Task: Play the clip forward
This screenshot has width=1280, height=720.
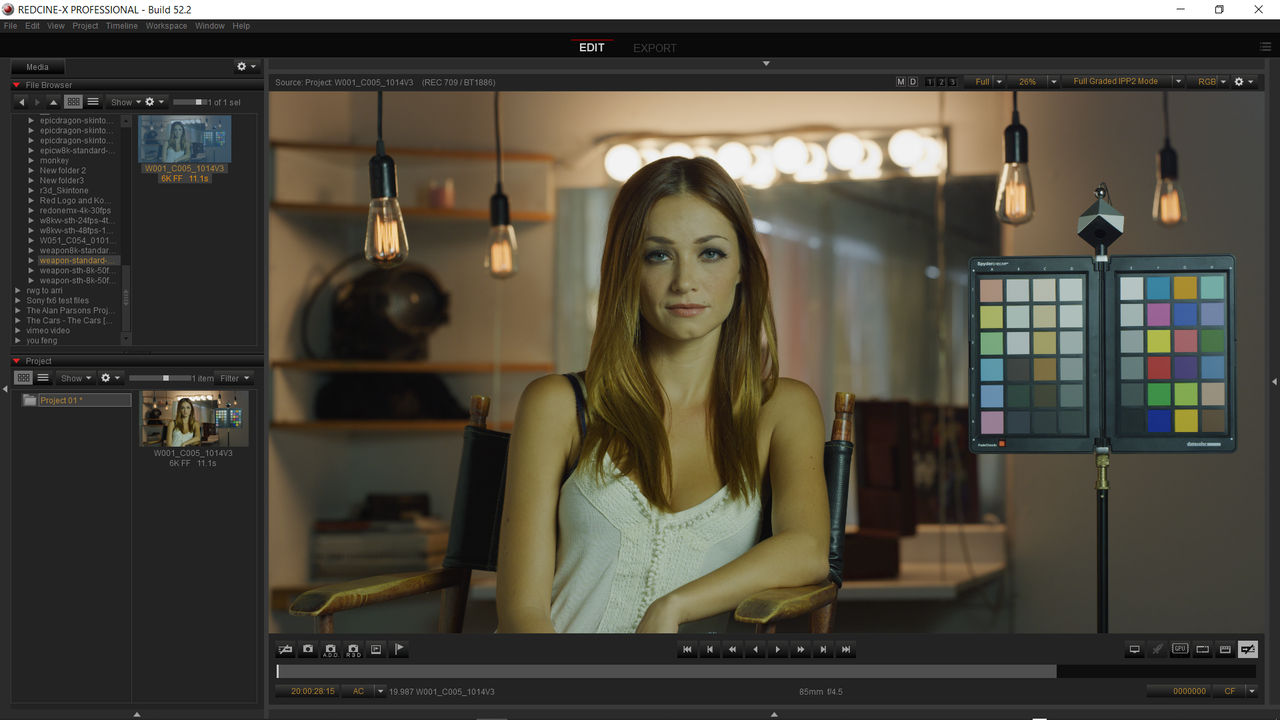Action: point(778,650)
